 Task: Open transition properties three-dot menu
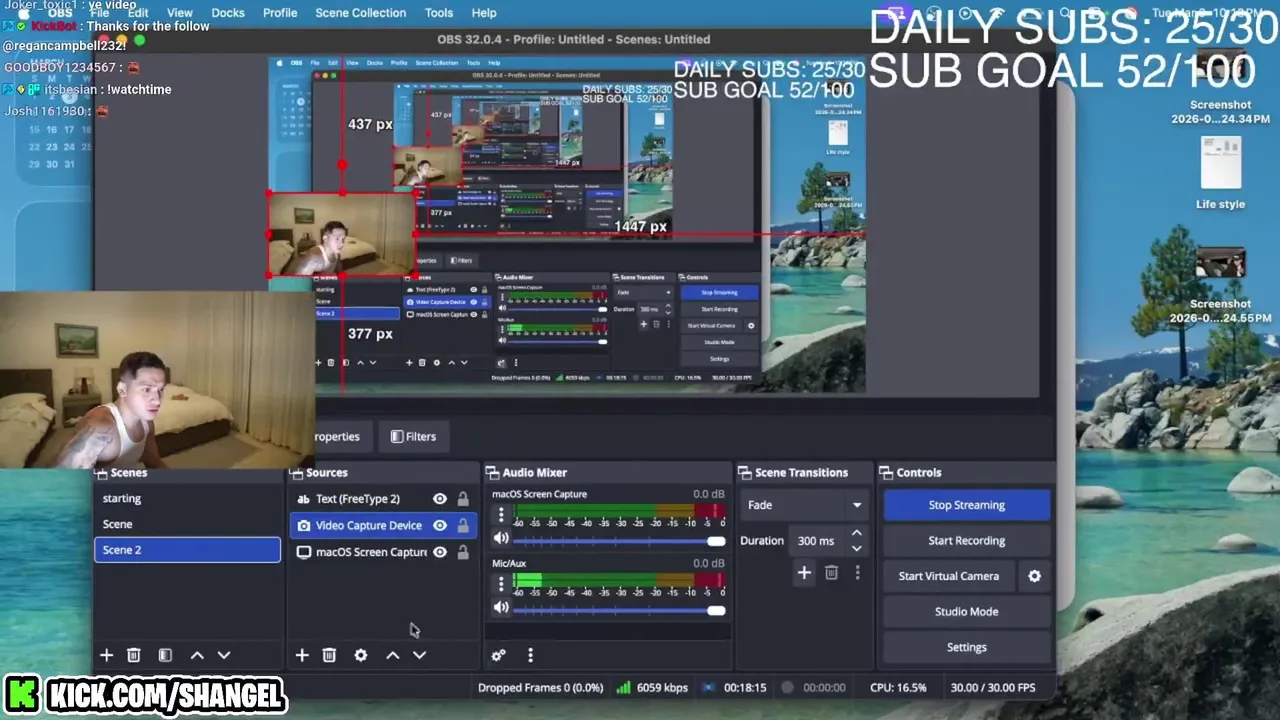click(x=857, y=572)
